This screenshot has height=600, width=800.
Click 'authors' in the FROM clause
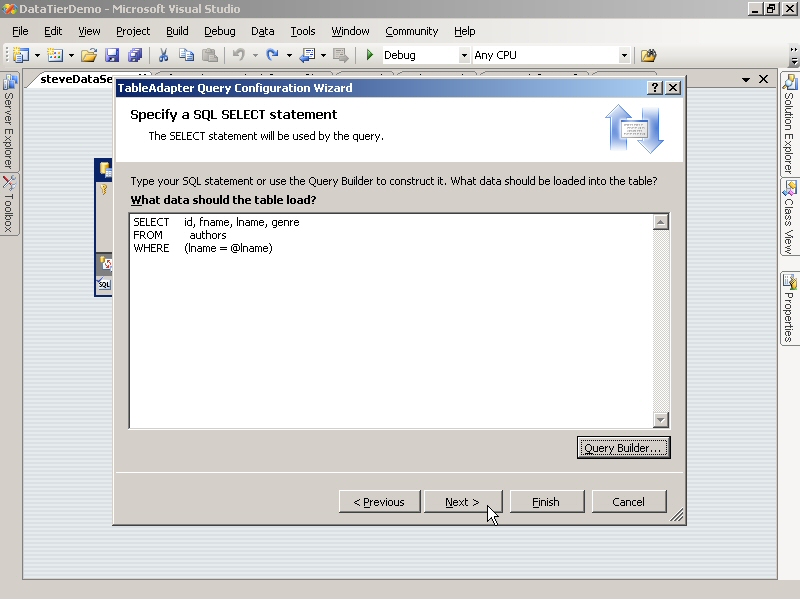click(x=208, y=235)
